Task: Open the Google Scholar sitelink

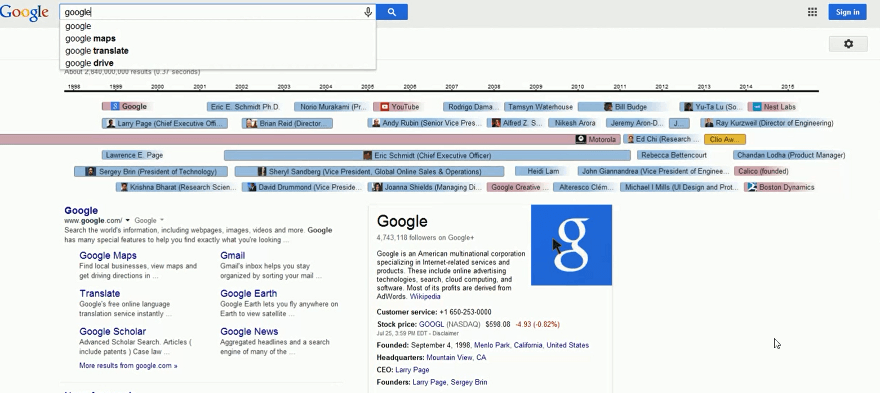Action: 112,332
